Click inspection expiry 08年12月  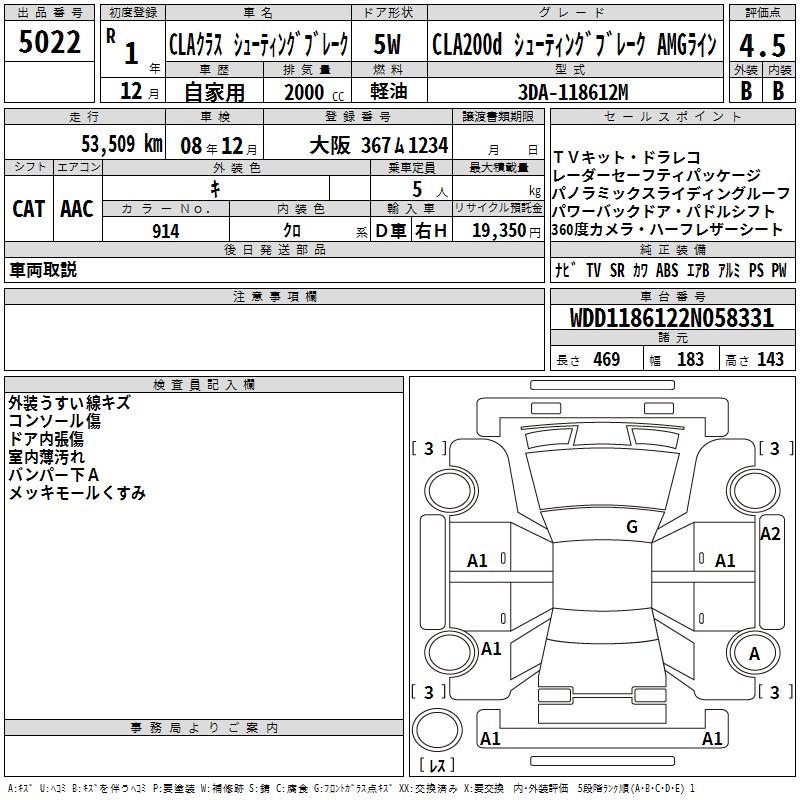tap(219, 146)
